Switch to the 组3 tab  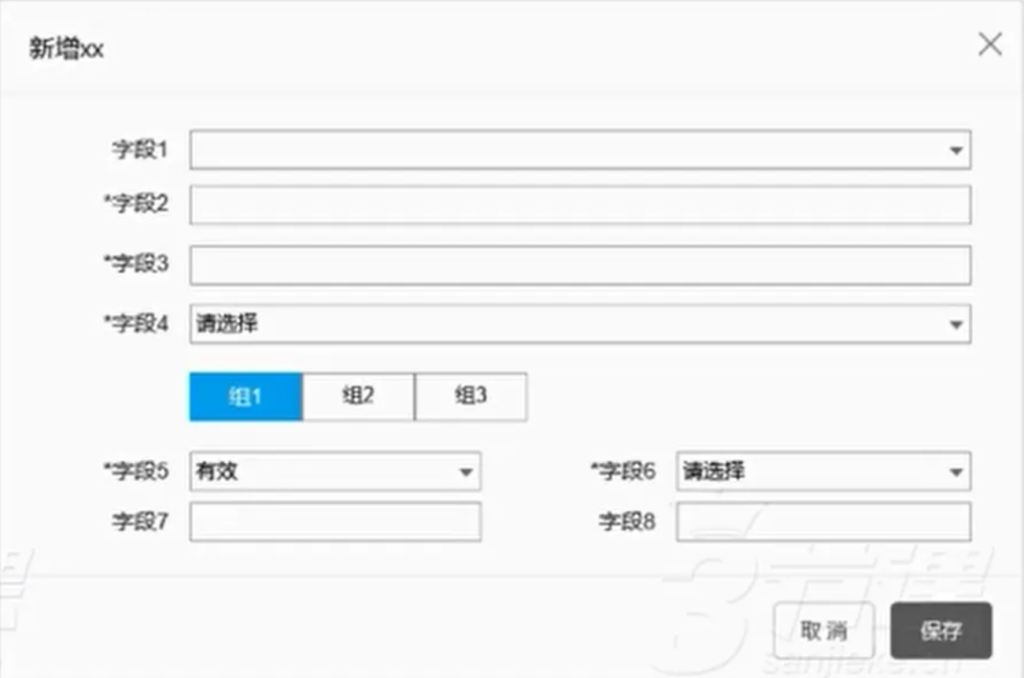pyautogui.click(x=470, y=396)
